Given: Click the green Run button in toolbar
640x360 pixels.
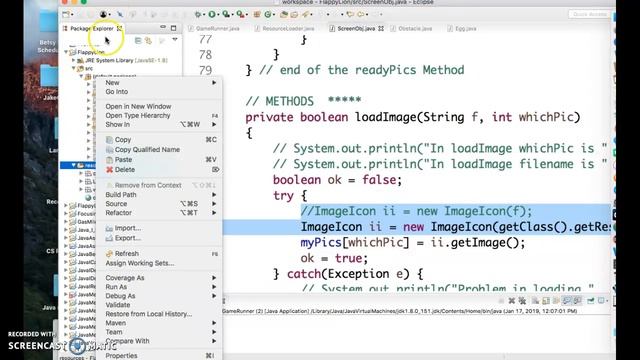Looking at the screenshot, I should [x=212, y=14].
